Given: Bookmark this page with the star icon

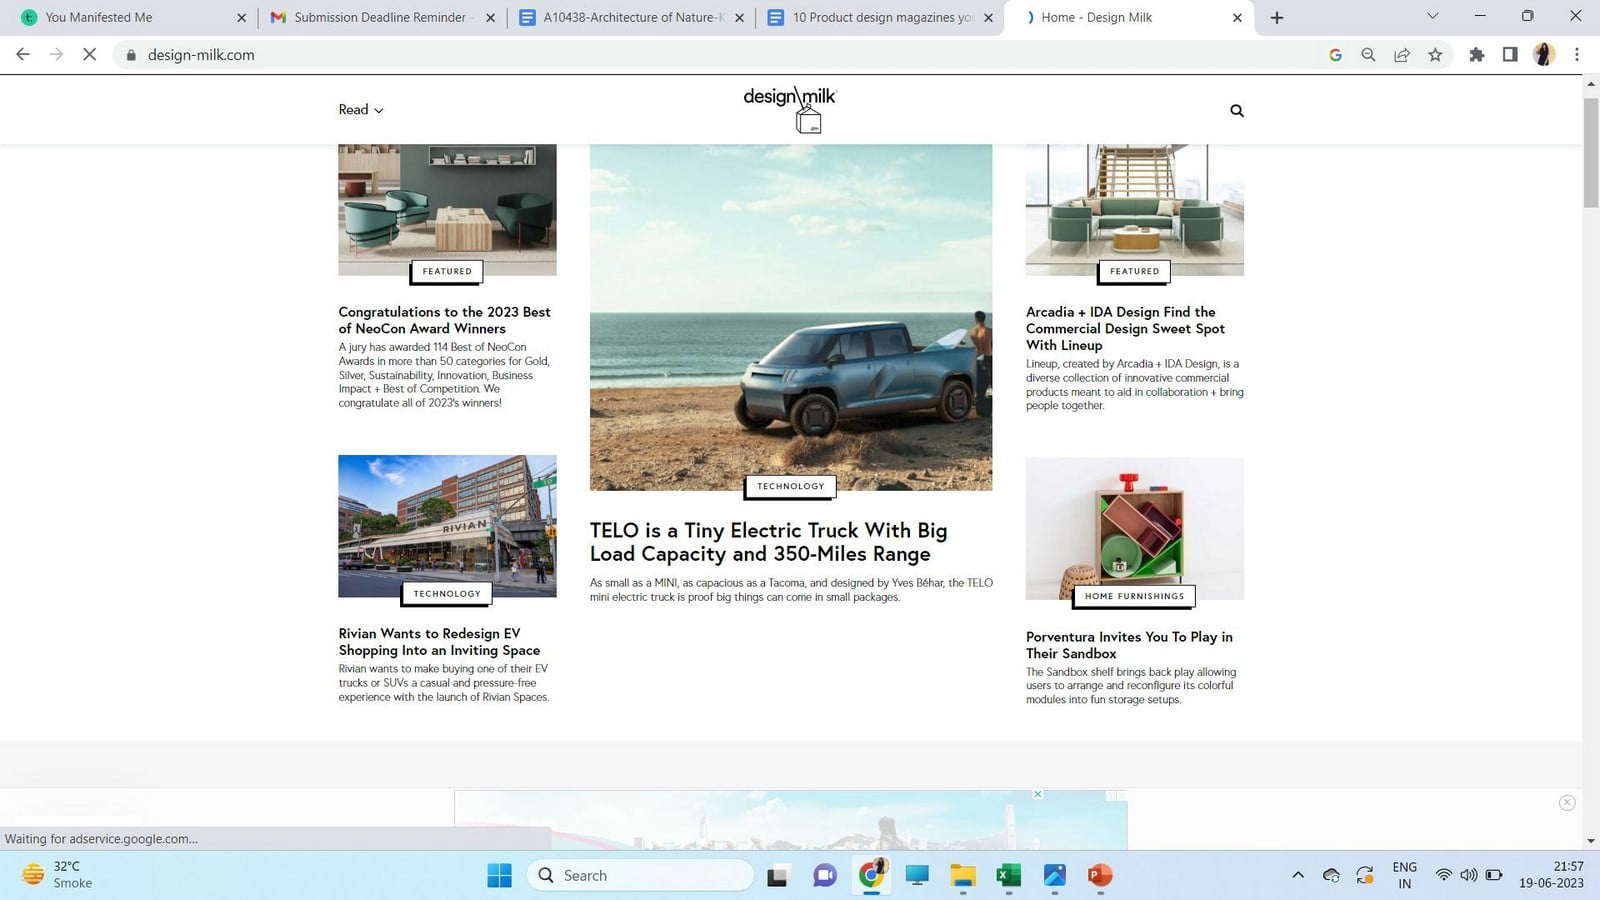Looking at the screenshot, I should click(1435, 55).
